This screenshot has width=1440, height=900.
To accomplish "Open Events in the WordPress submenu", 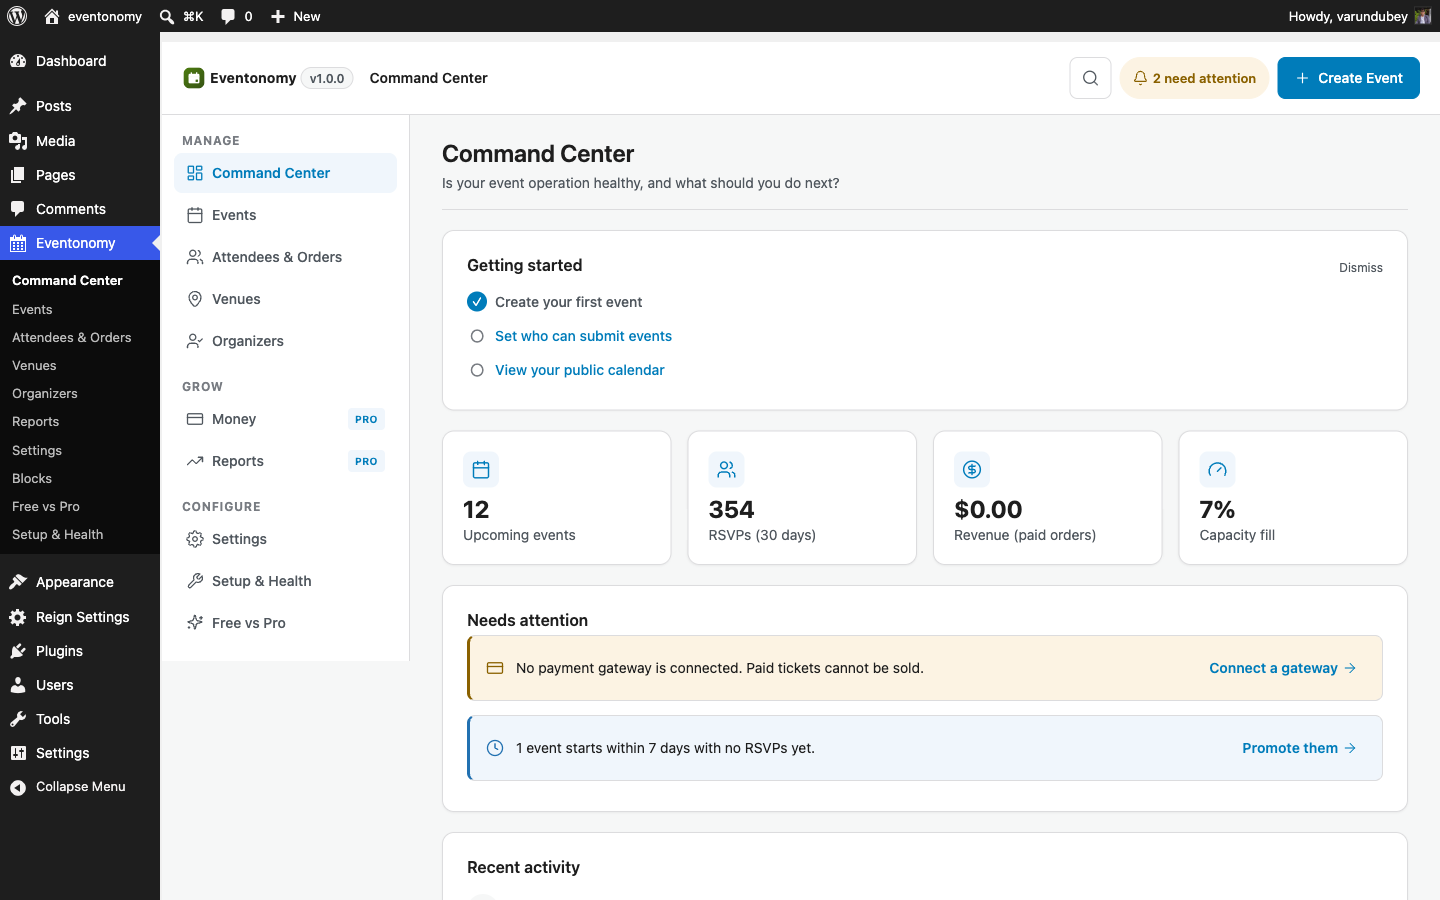I will pyautogui.click(x=32, y=310).
